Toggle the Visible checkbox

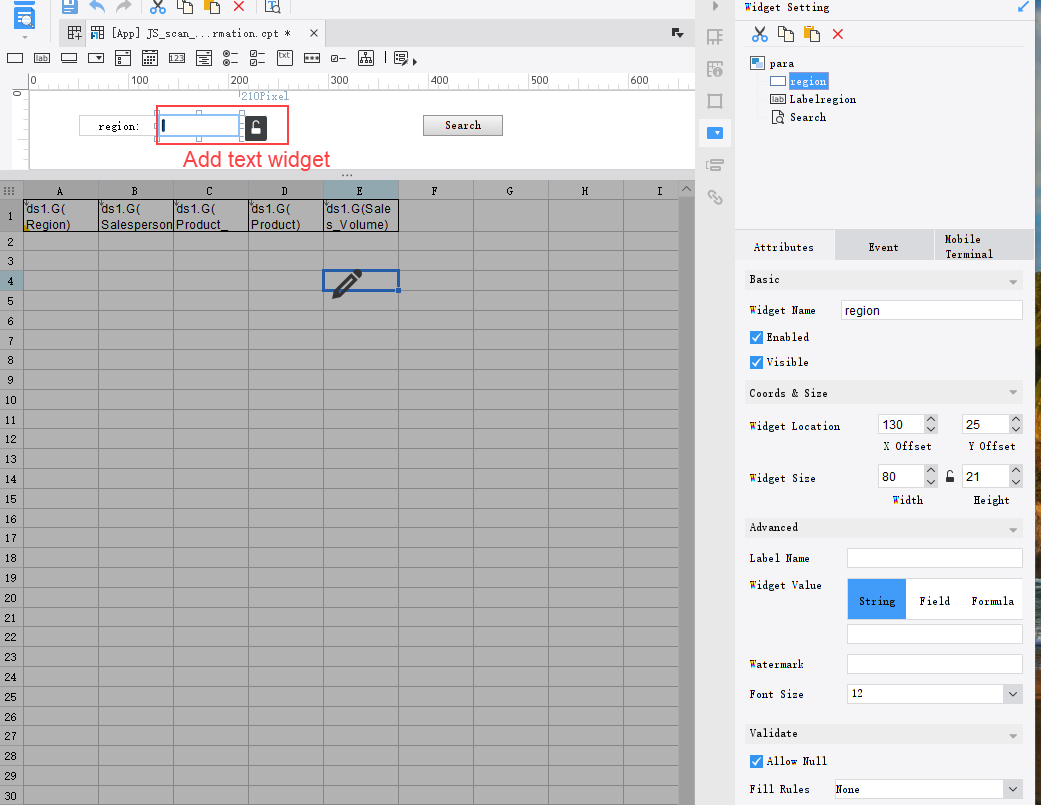tap(757, 362)
